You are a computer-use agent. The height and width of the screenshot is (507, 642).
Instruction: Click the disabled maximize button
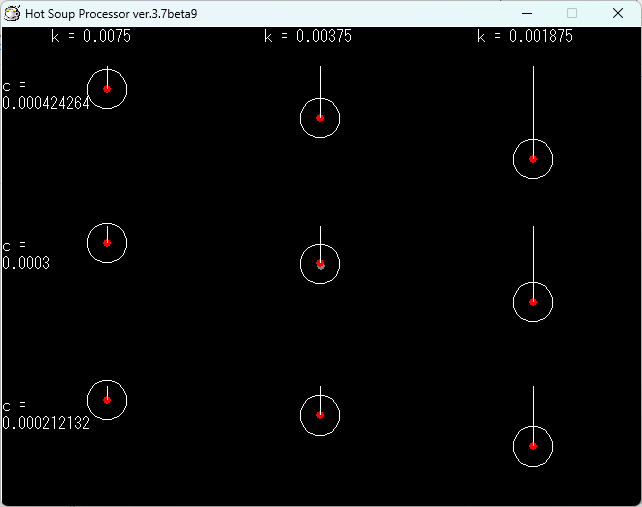click(x=572, y=14)
